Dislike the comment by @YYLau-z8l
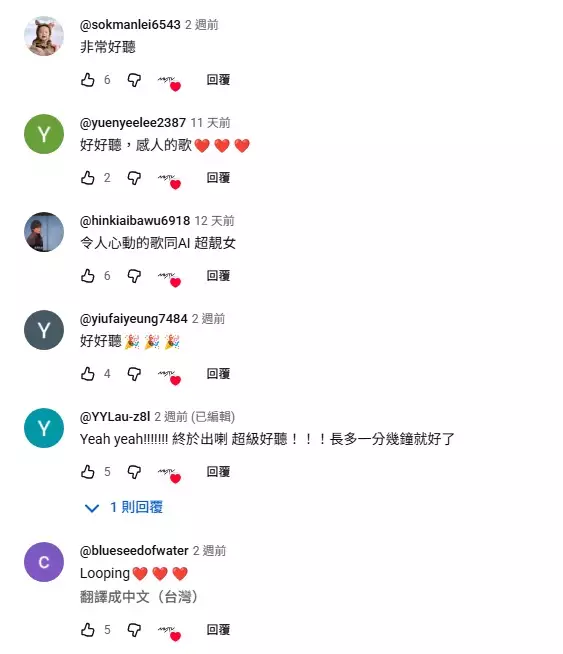The image size is (563, 654). (x=134, y=472)
